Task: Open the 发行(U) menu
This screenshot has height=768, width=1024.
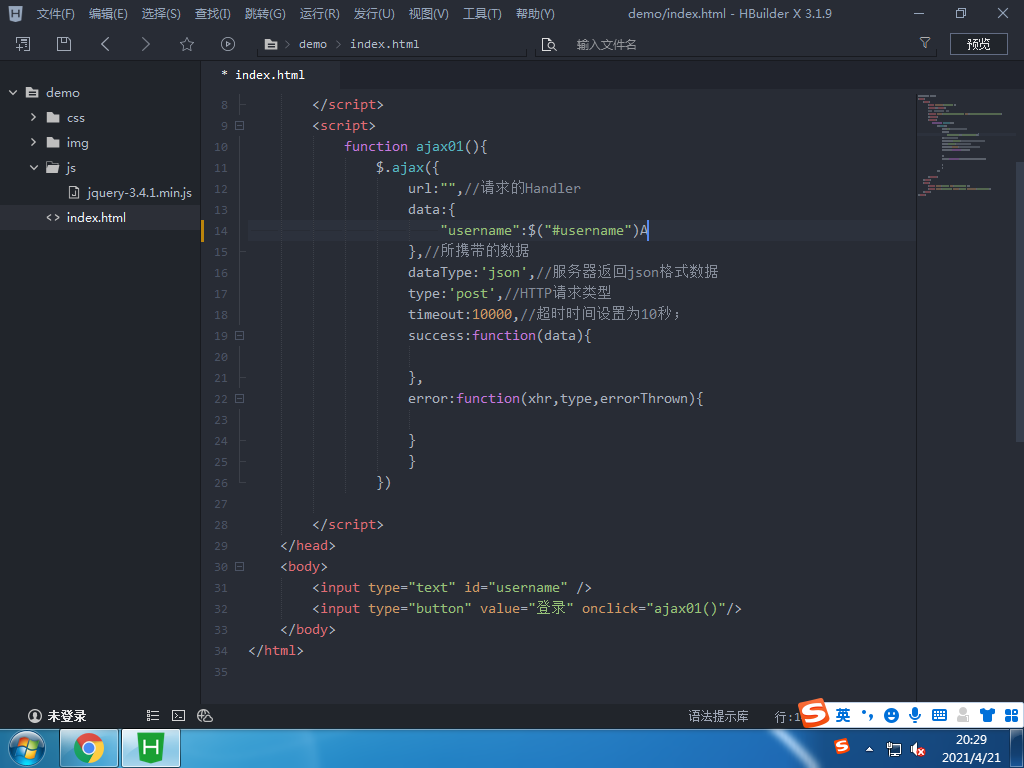Action: pos(374,14)
